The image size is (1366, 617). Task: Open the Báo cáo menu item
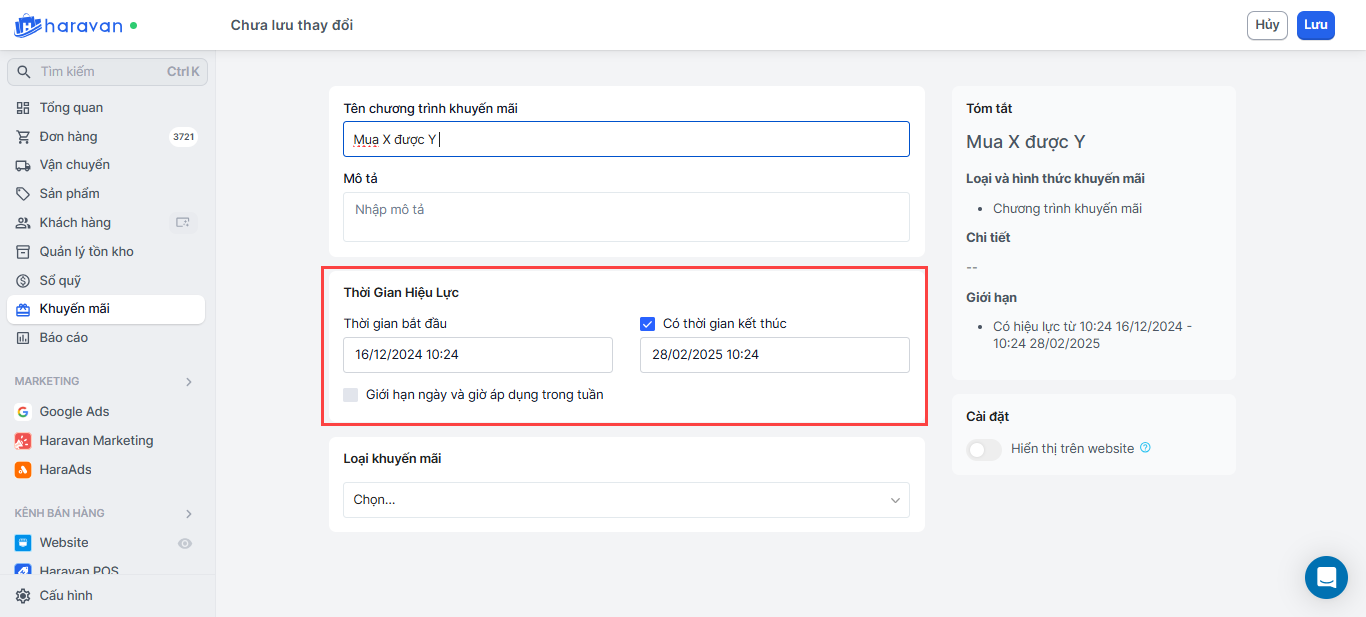[x=63, y=338]
